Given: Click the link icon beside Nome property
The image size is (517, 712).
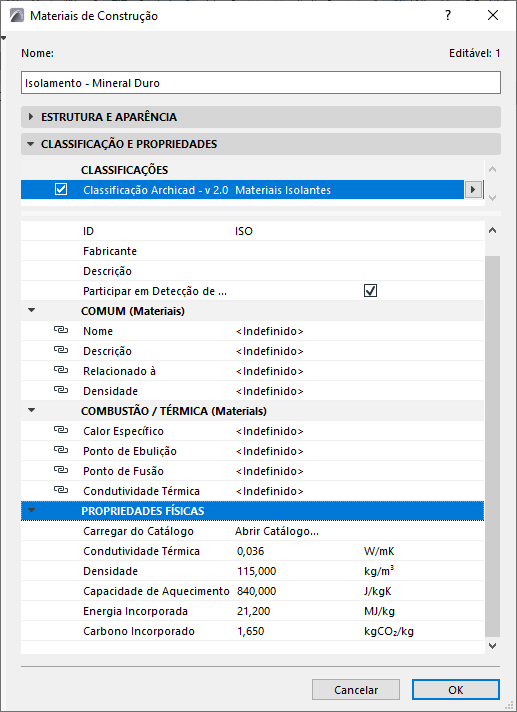Looking at the screenshot, I should pyautogui.click(x=61, y=330).
